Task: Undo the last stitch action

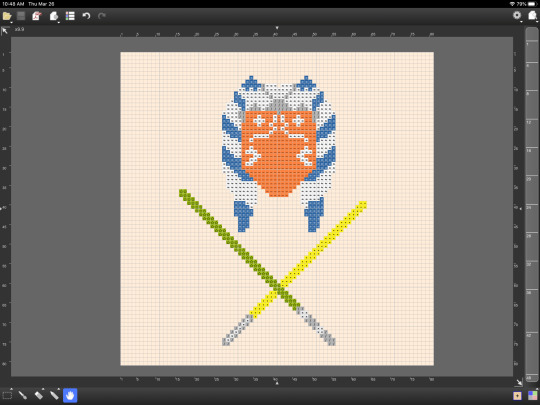Action: coord(86,16)
